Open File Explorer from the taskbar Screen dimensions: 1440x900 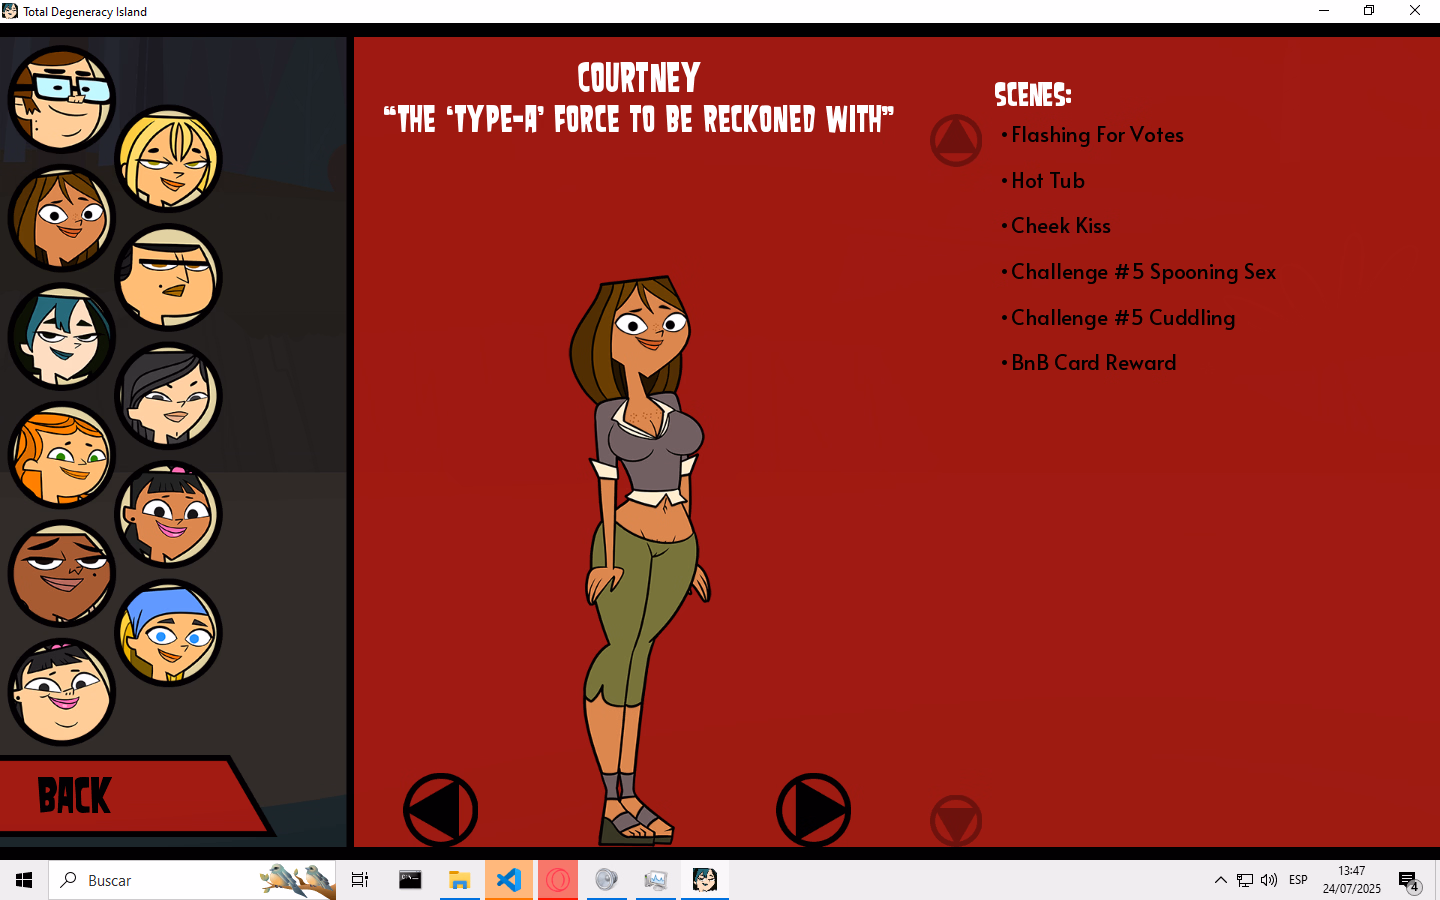(x=459, y=880)
